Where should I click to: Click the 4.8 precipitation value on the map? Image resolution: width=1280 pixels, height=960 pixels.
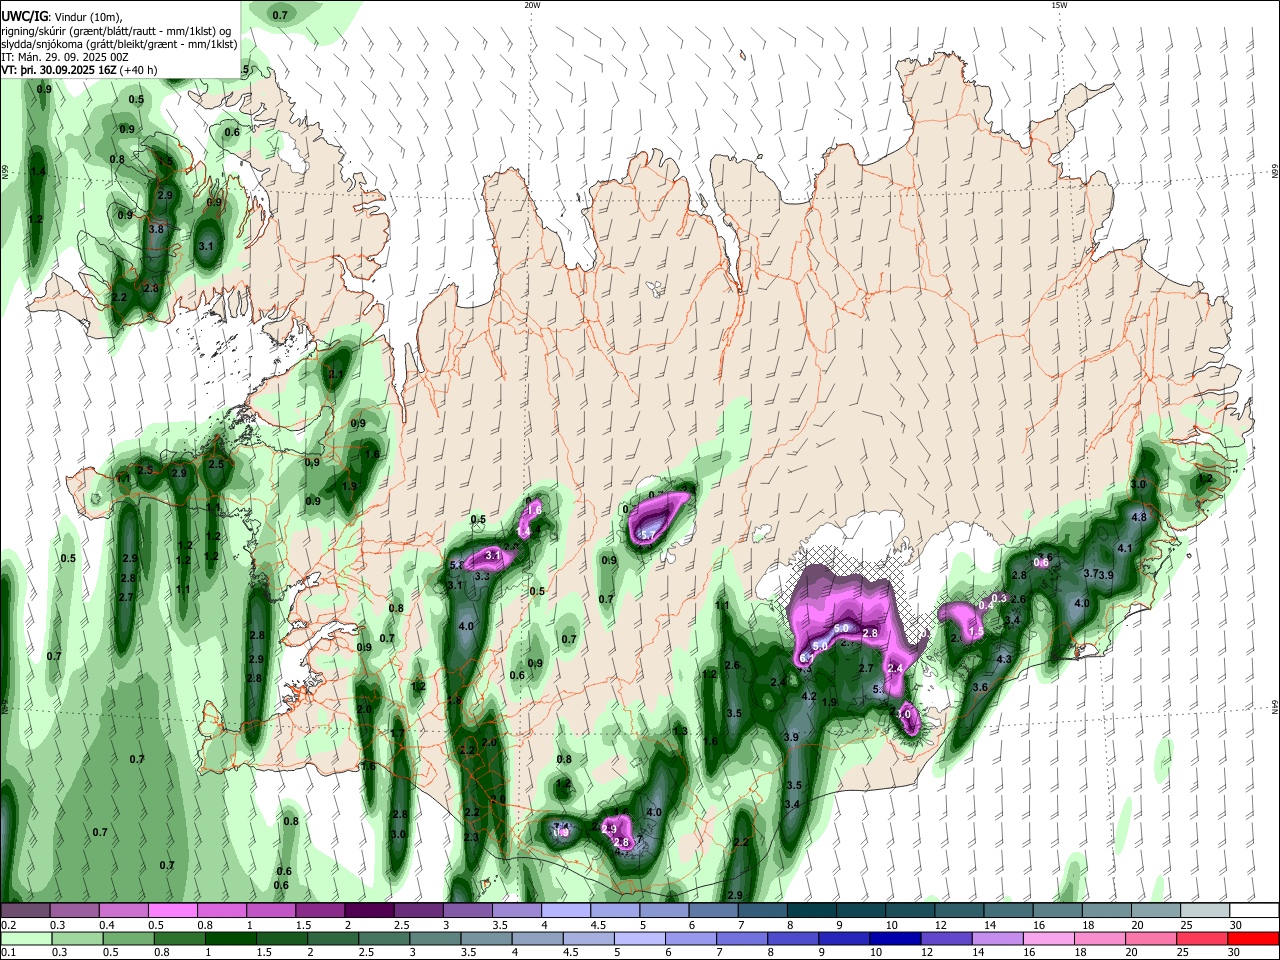coord(1138,517)
